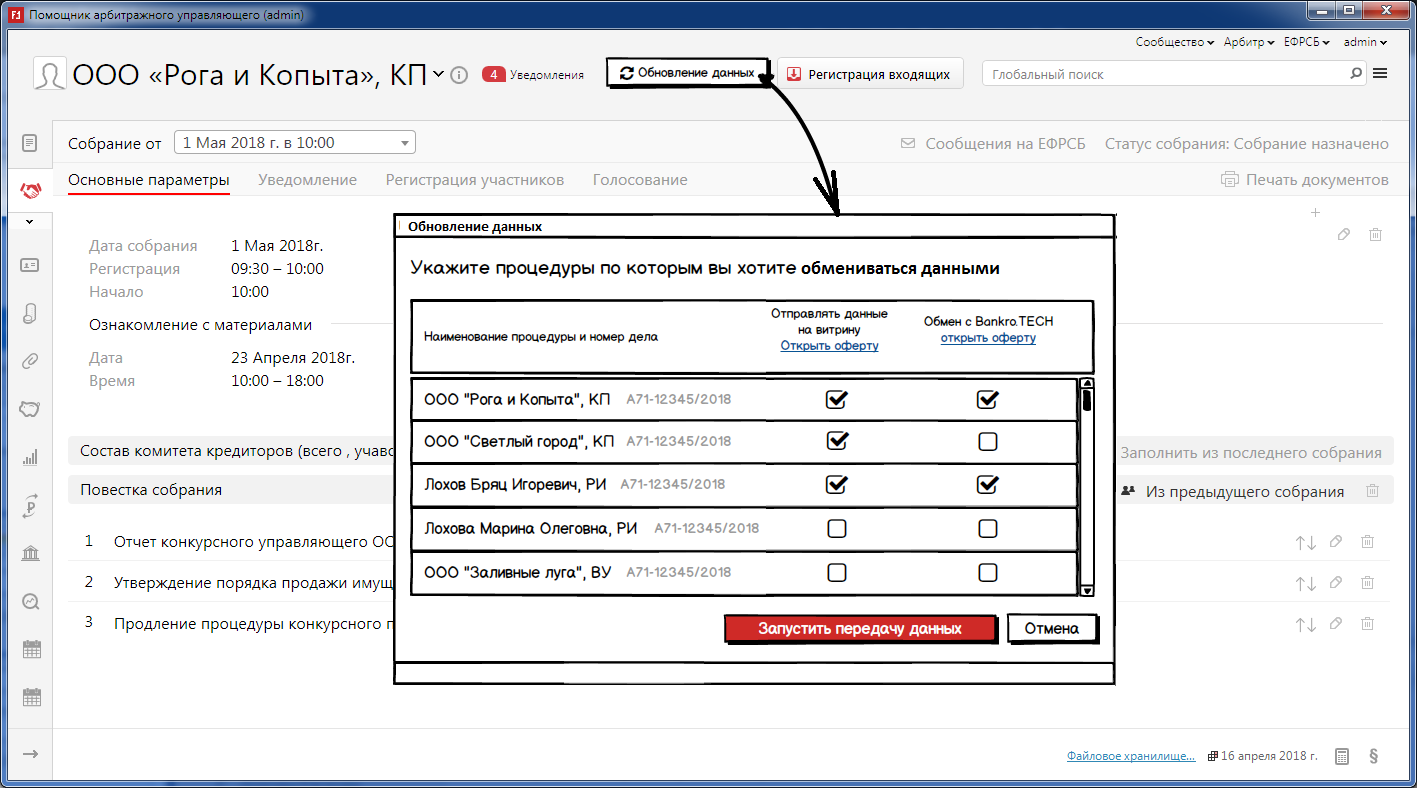Enable Bankro.TECH exchange for Лохова Марина Олеговна
This screenshot has height=788, width=1417.
click(x=987, y=528)
